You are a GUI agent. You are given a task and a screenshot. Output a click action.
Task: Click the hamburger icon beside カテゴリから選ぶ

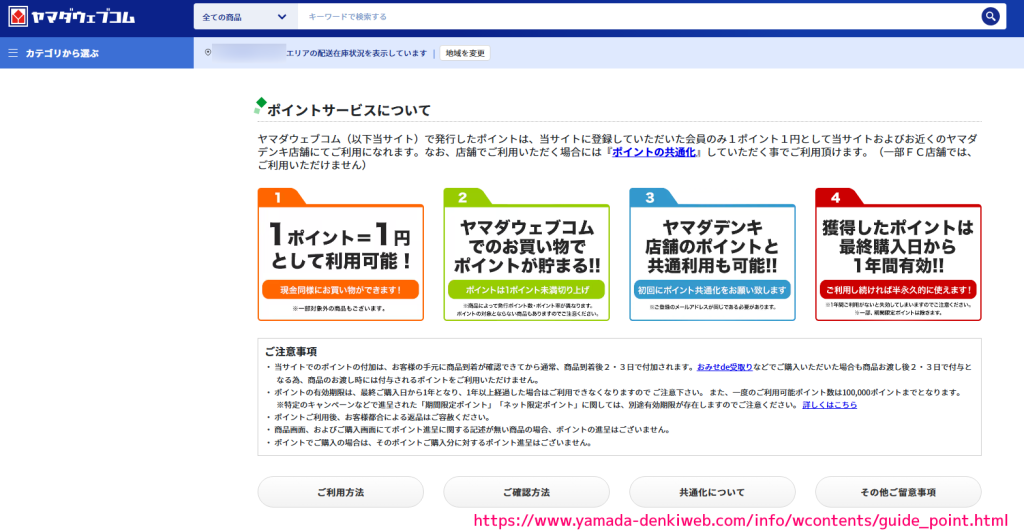pyautogui.click(x=13, y=53)
